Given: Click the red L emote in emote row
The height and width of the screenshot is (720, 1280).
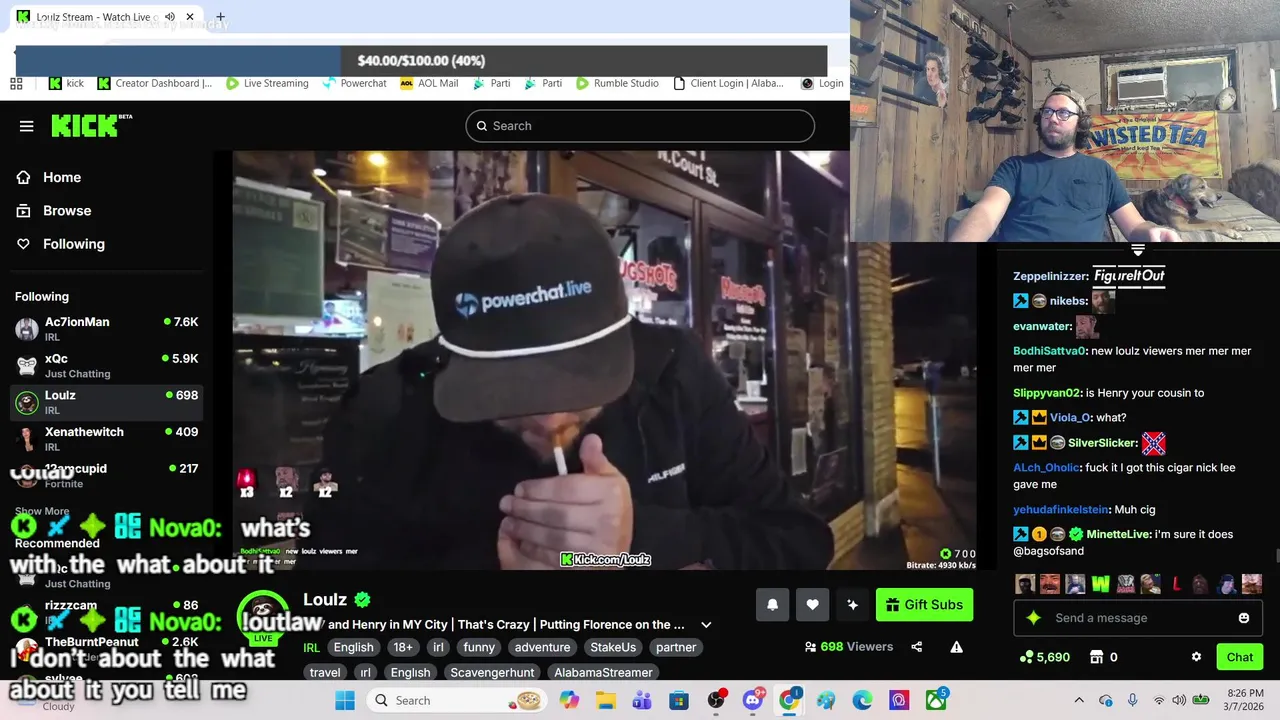Looking at the screenshot, I should 1176,584.
